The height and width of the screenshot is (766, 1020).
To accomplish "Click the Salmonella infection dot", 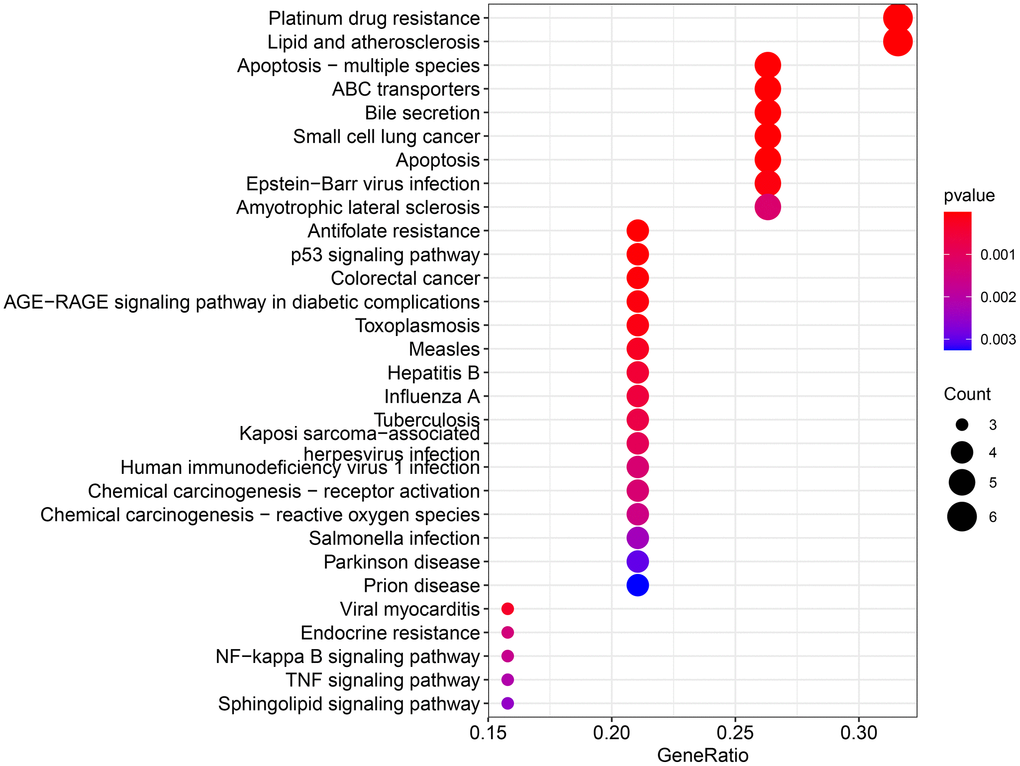I will point(638,538).
